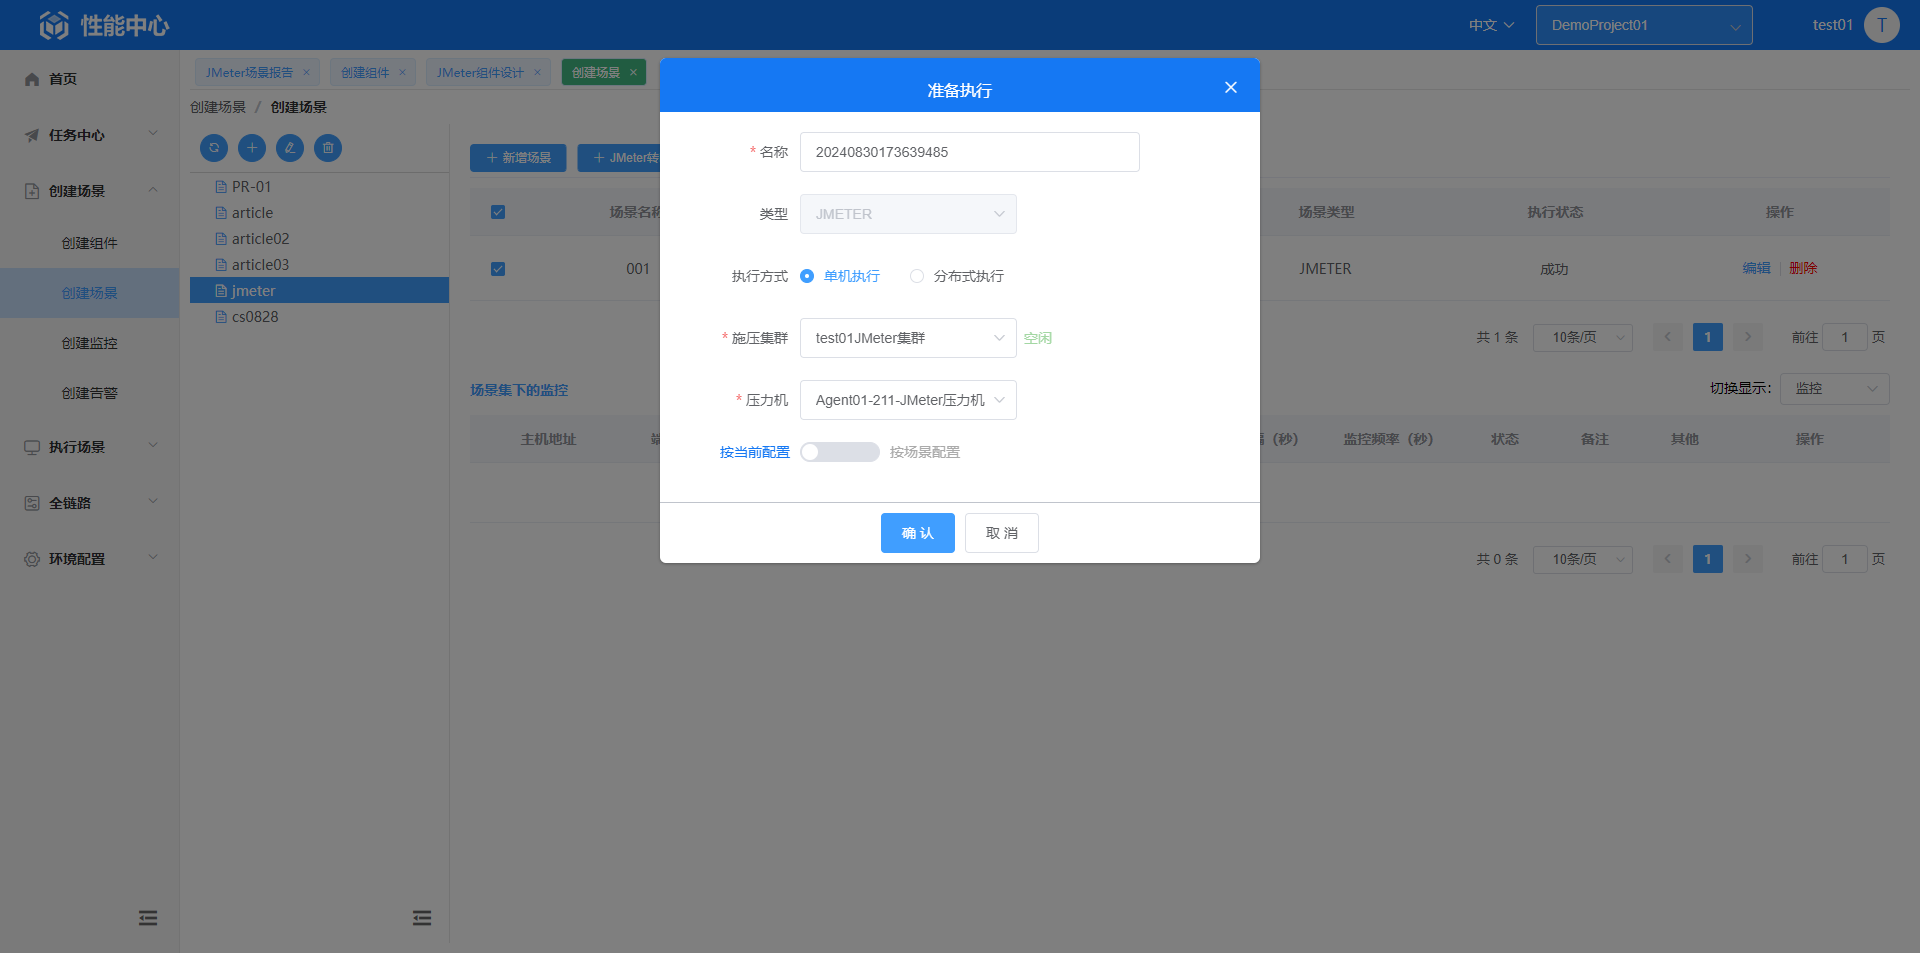Select the 单机执行 radio option
The width and height of the screenshot is (1920, 953).
[x=807, y=276]
